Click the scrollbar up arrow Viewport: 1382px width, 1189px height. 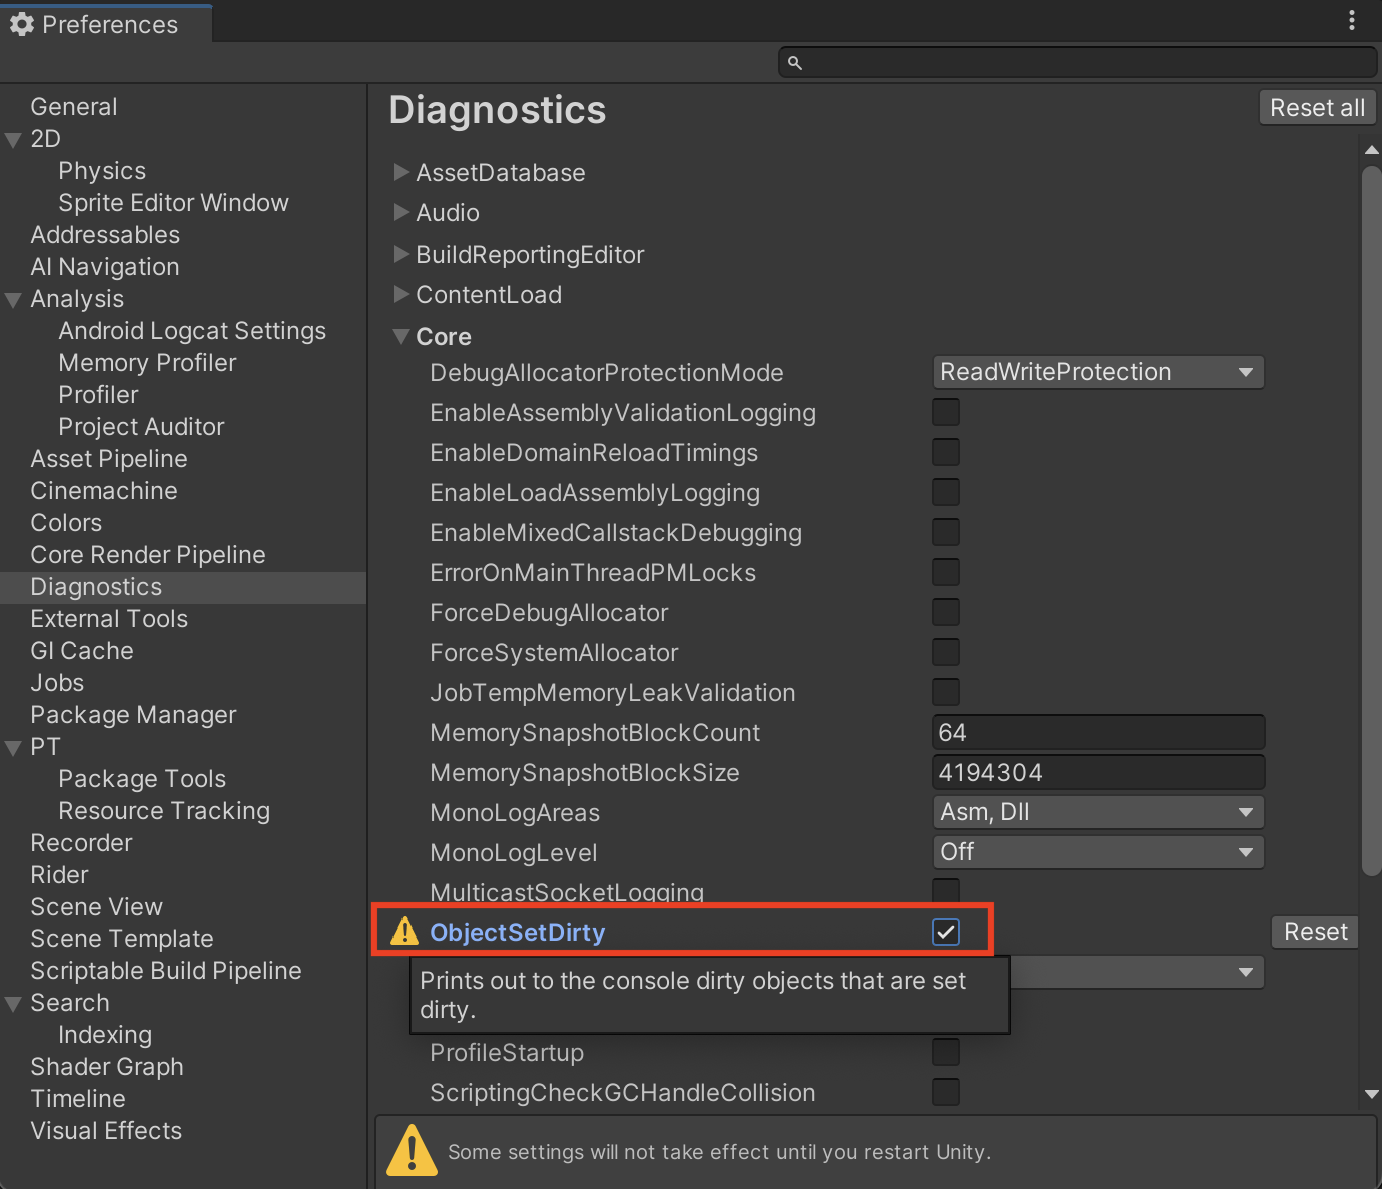point(1371,150)
